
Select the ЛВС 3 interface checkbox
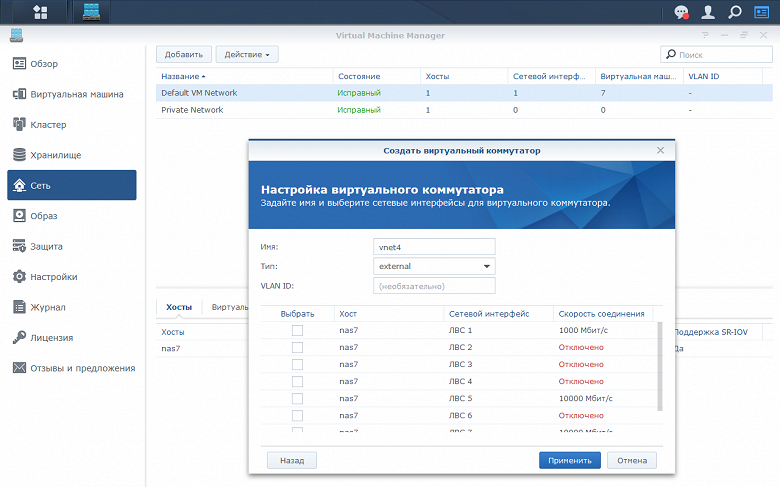coord(297,364)
